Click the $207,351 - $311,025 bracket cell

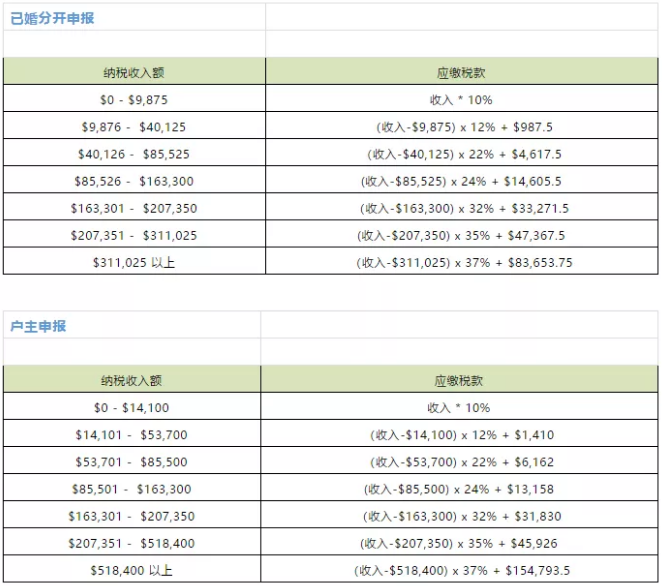(133, 236)
